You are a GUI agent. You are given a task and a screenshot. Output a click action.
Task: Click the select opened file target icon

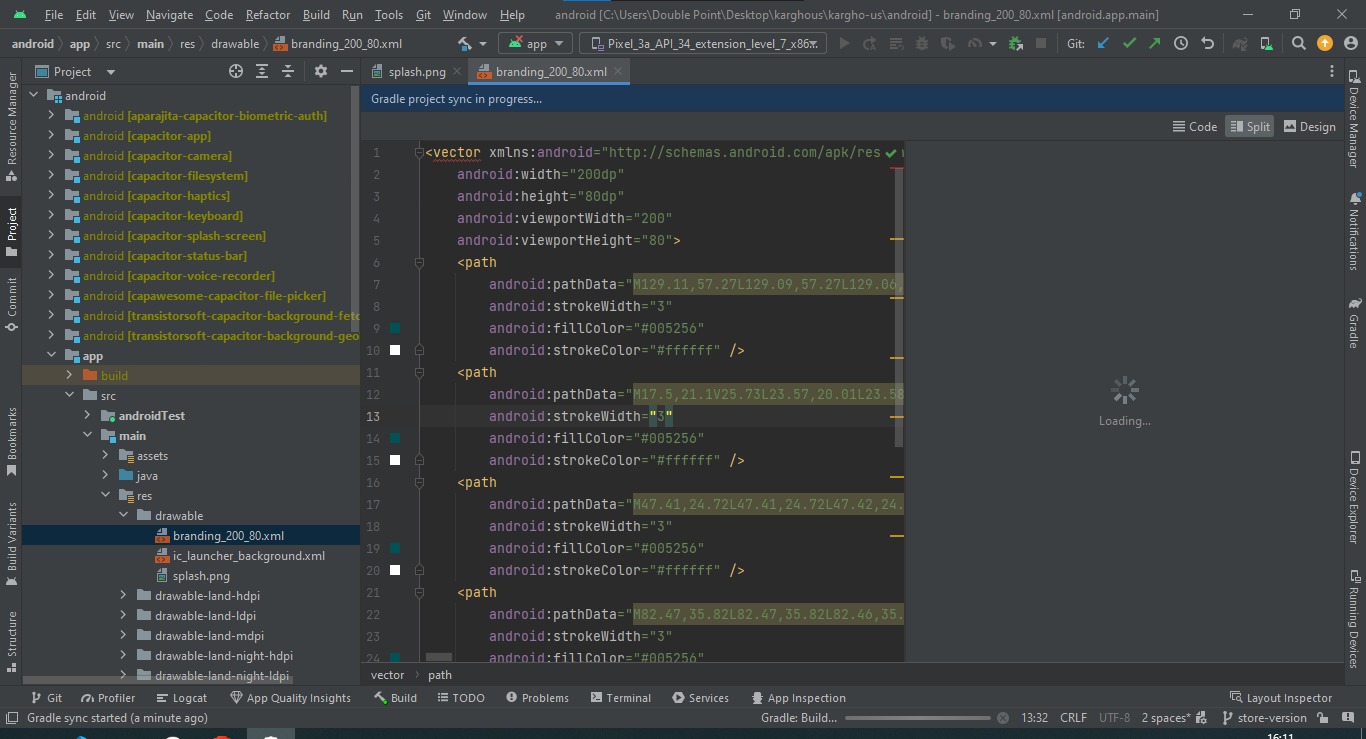coord(236,71)
